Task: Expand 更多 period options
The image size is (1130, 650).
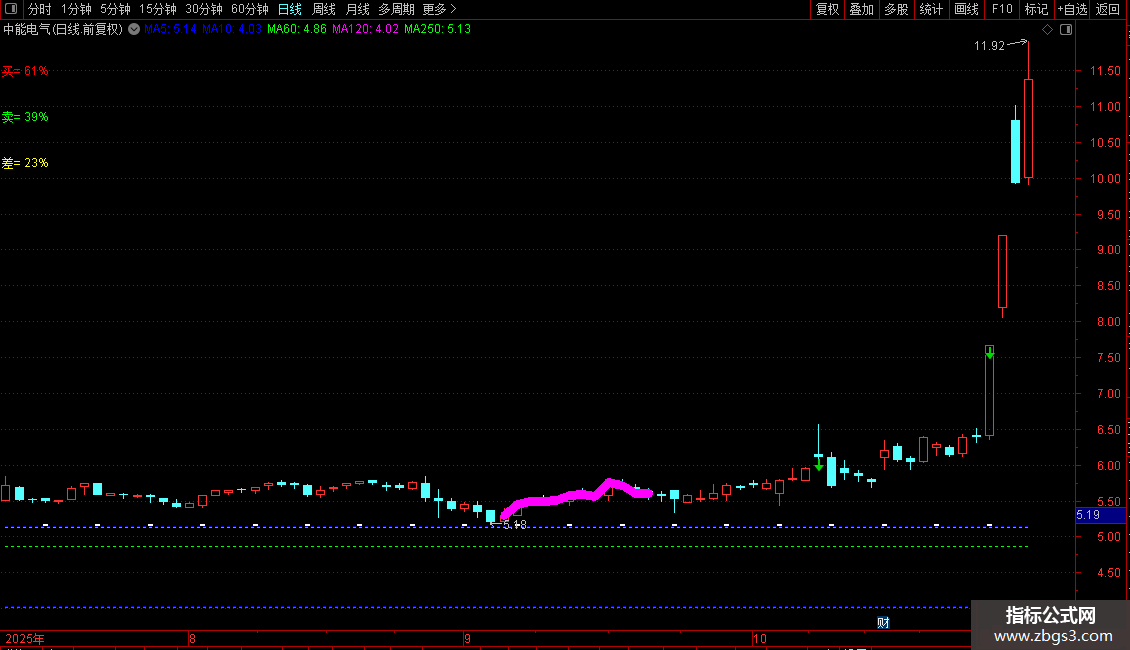Action: click(x=440, y=9)
